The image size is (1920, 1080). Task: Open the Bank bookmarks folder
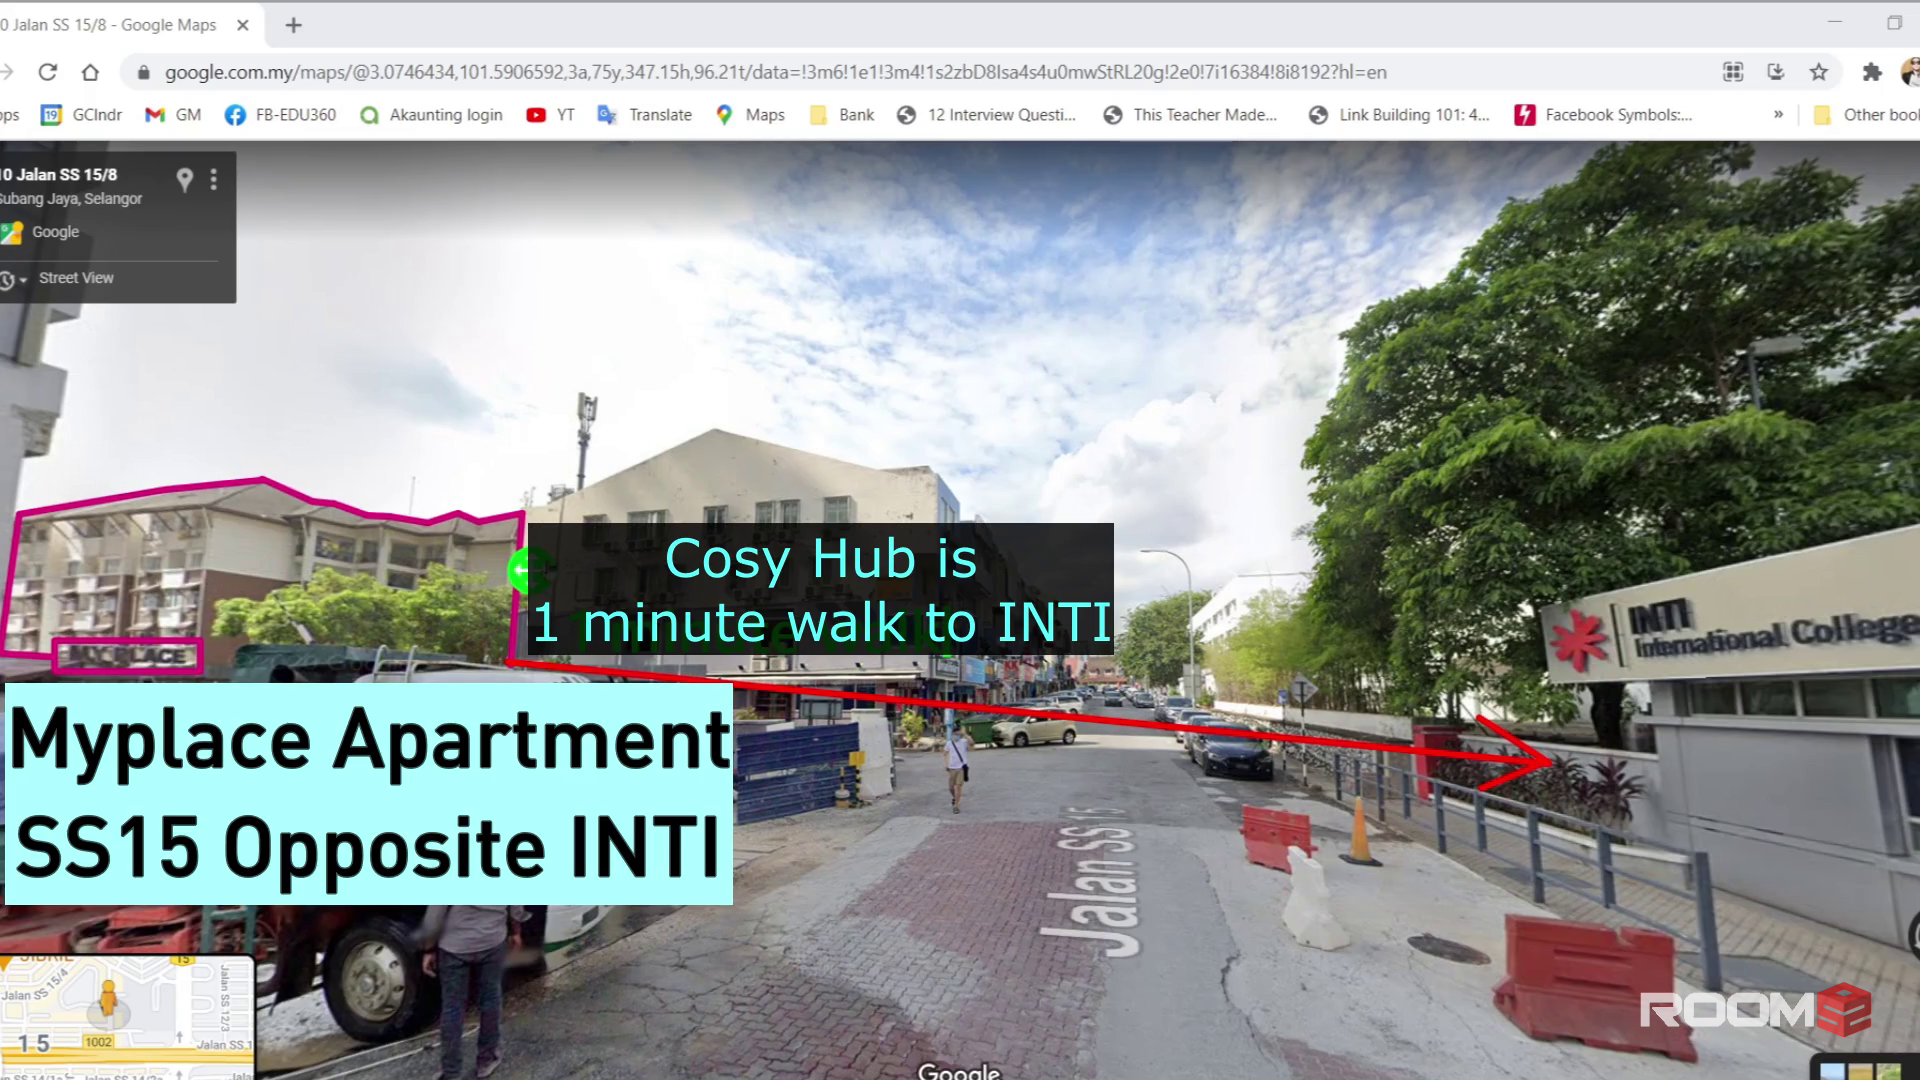[x=841, y=115]
